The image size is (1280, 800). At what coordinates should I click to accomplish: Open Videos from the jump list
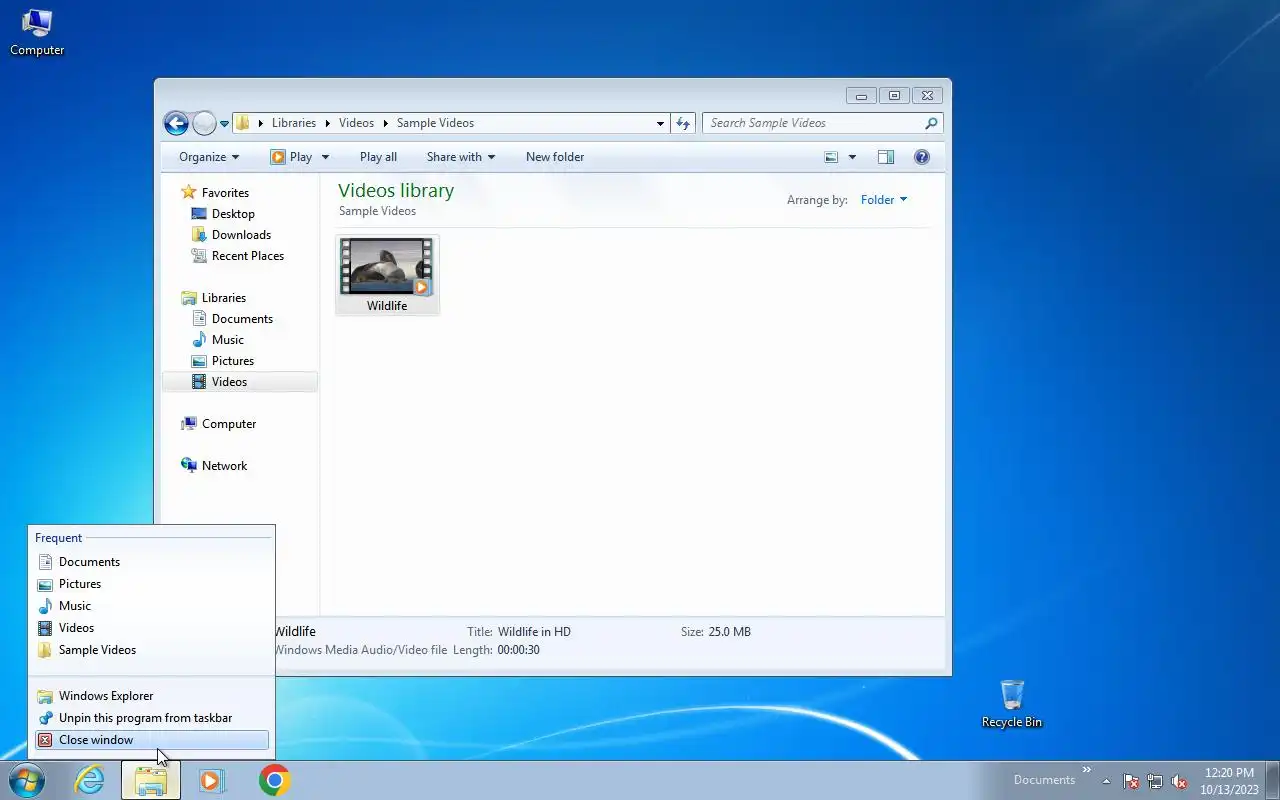click(151, 628)
